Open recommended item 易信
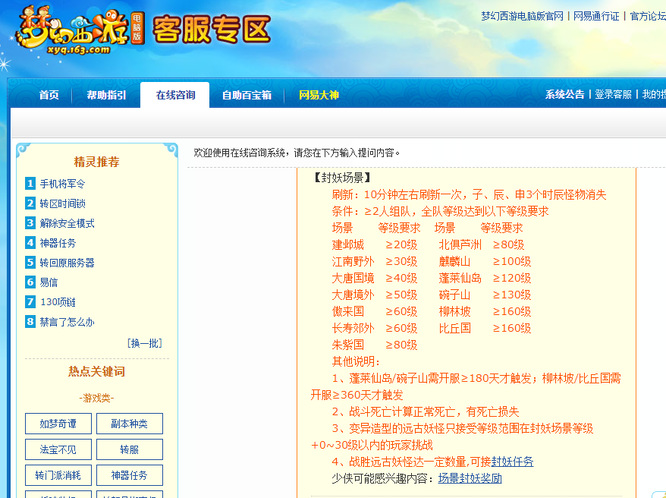Image resolution: width=666 pixels, height=498 pixels. [x=48, y=282]
